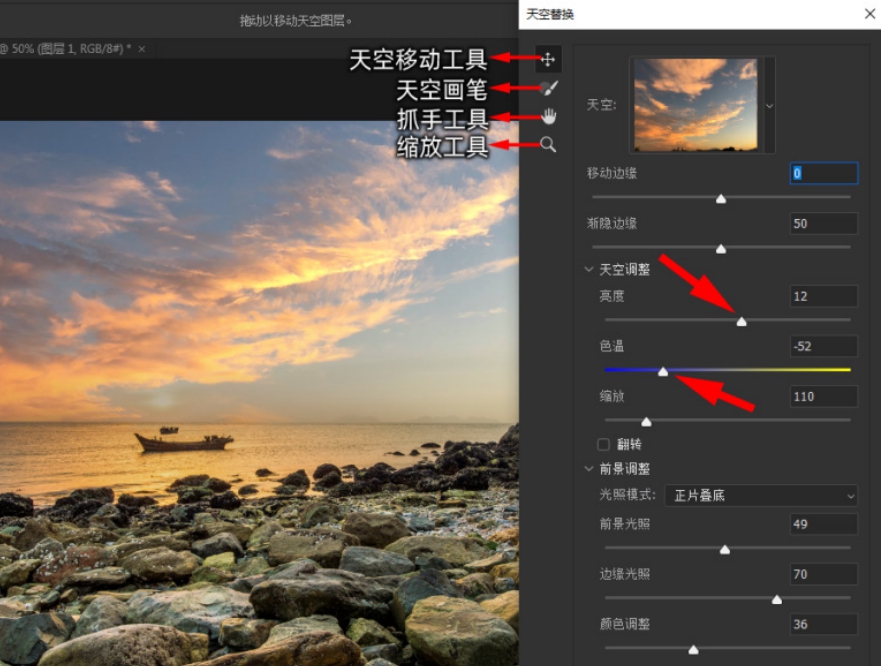The height and width of the screenshot is (667, 881).
Task: Enable the 翻转 checkbox
Action: tap(603, 444)
